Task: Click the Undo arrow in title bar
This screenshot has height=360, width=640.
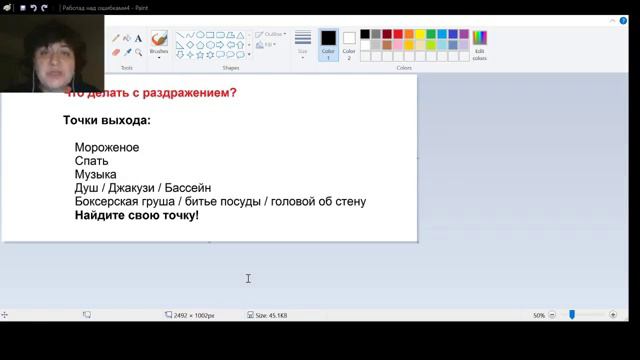Action: [33, 8]
